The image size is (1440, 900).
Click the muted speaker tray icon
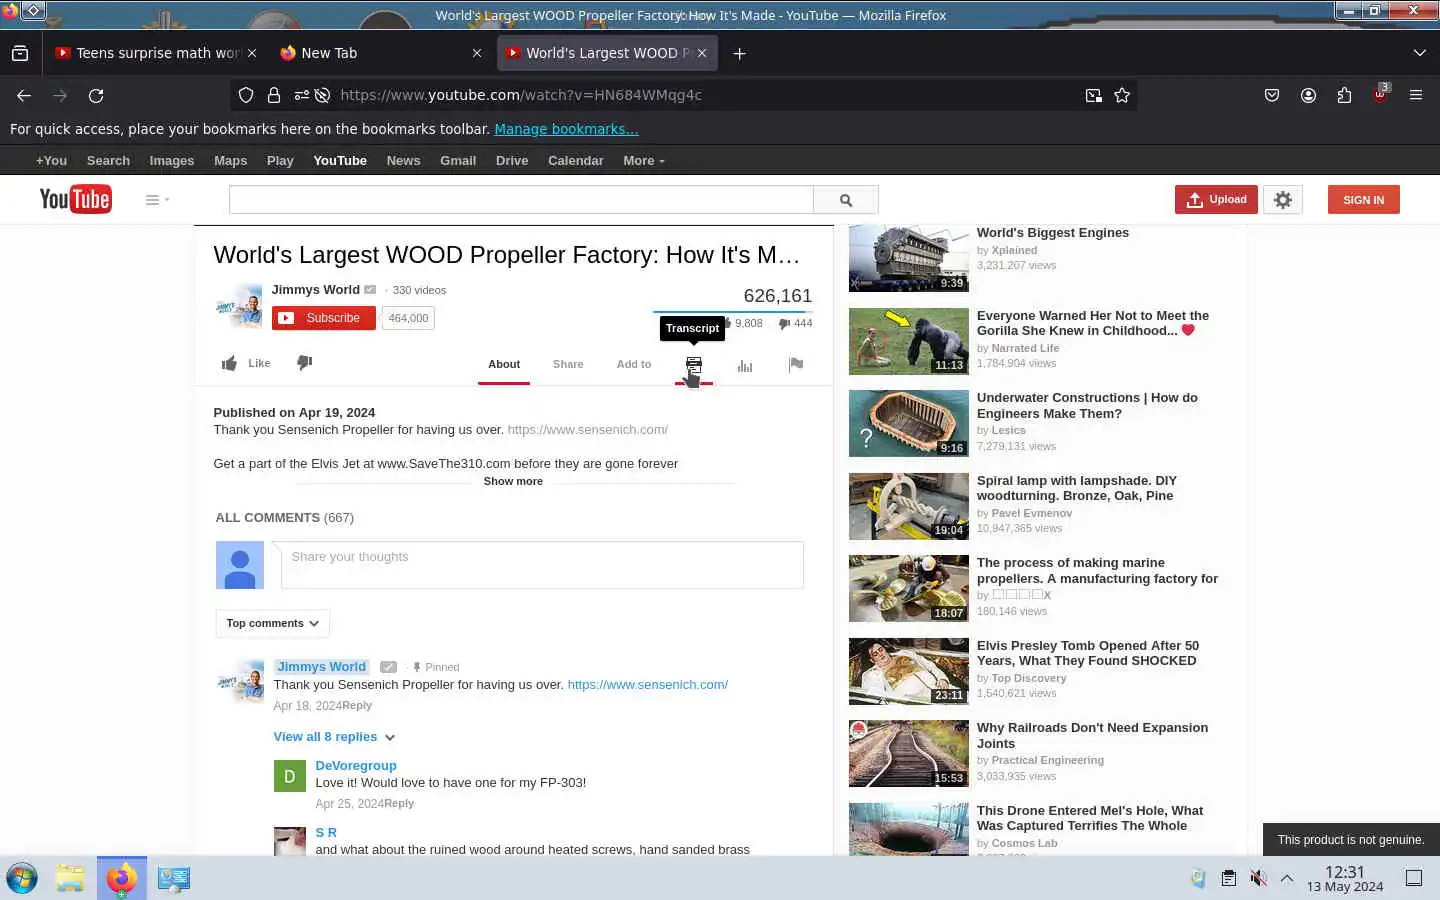[x=1258, y=878]
